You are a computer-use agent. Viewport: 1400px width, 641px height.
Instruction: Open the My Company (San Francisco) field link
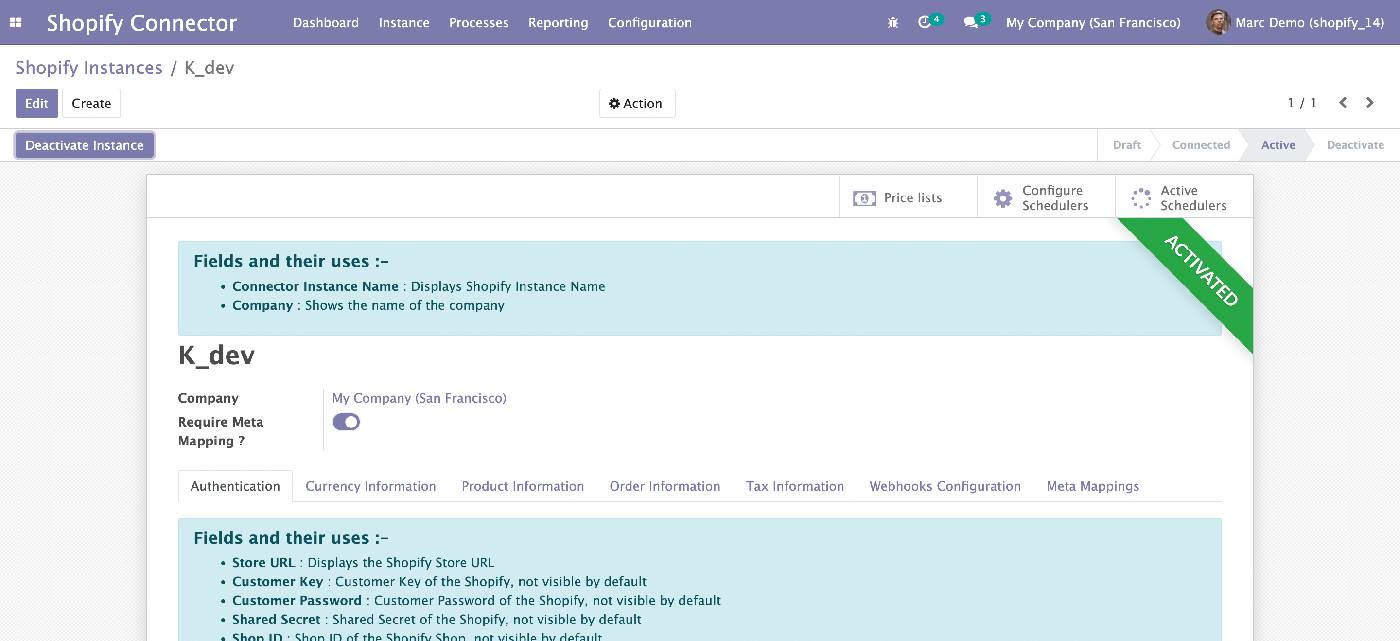[419, 398]
